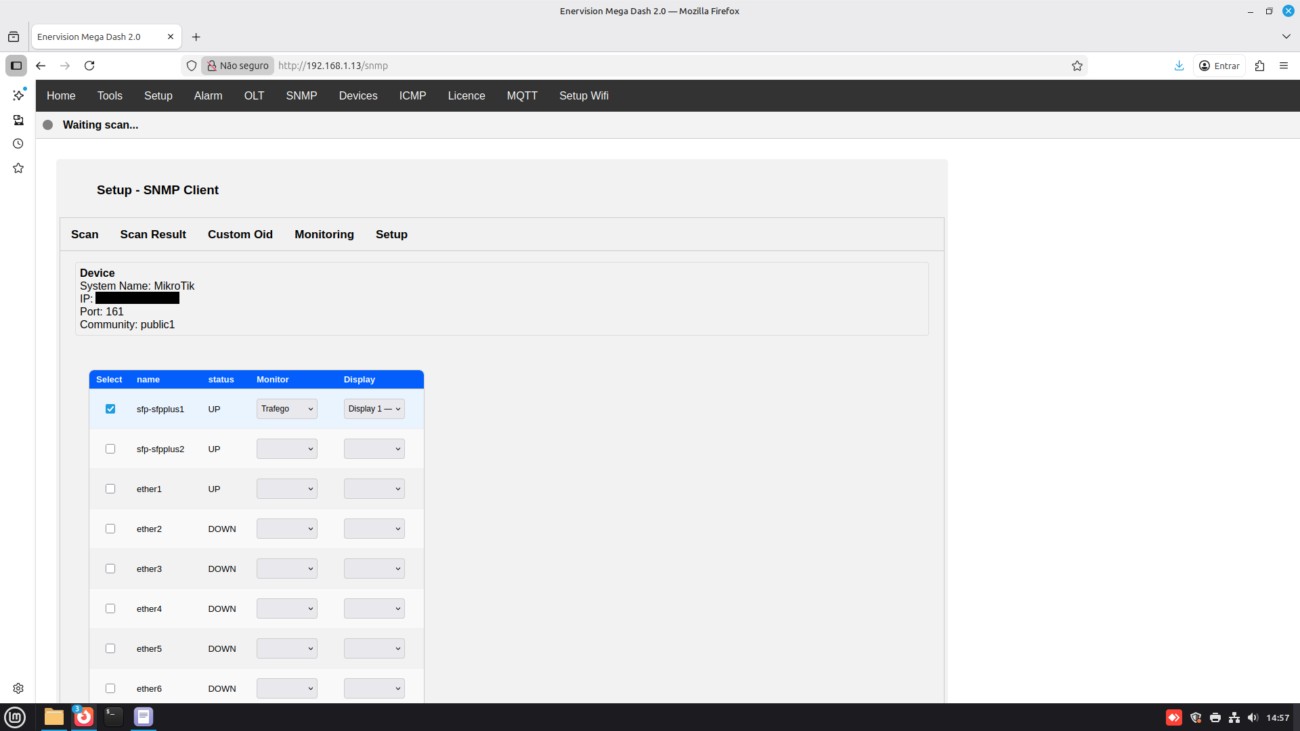Screen dimensions: 1300x731
Task: Go to the Custom Oid section
Action: point(240,235)
